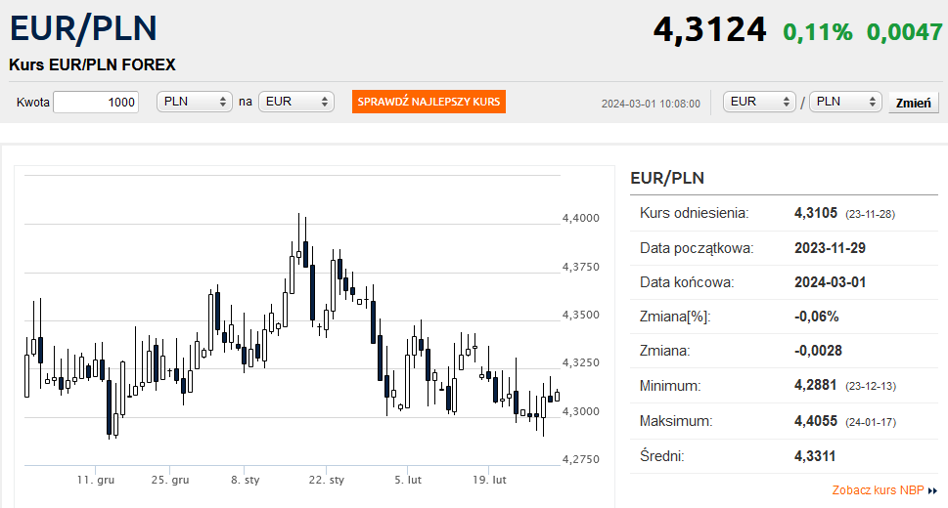The height and width of the screenshot is (508, 948).
Task: Click the Maksimum label
Action: (676, 421)
